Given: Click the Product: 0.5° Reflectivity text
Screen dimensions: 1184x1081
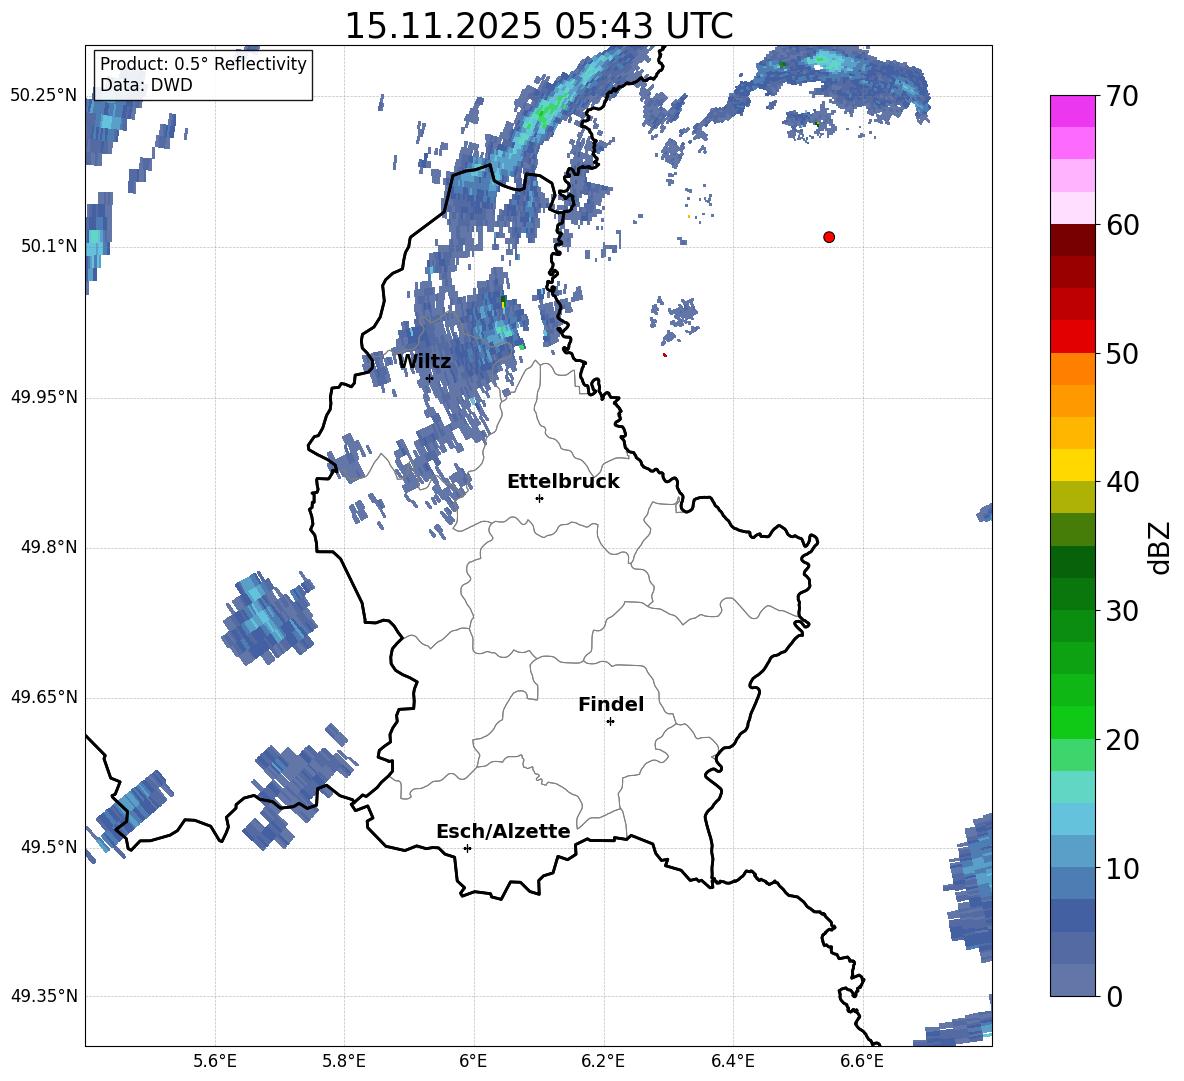Looking at the screenshot, I should coord(203,64).
